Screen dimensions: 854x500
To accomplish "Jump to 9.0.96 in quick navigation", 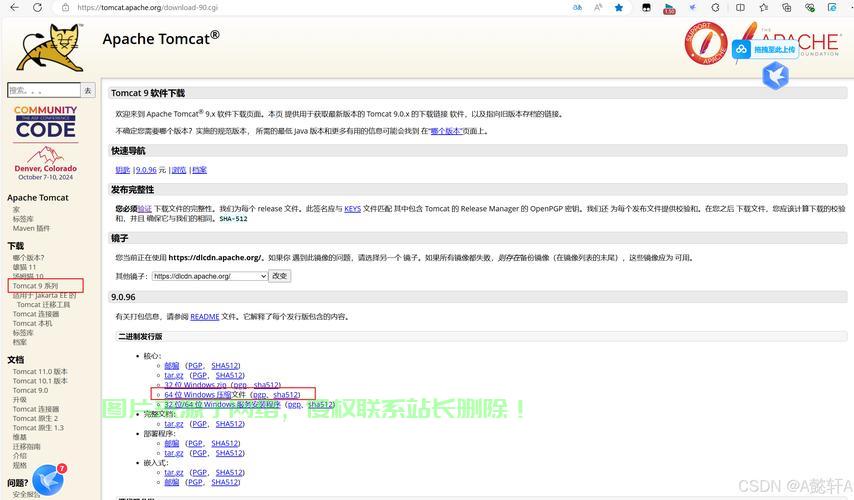I will click(146, 170).
